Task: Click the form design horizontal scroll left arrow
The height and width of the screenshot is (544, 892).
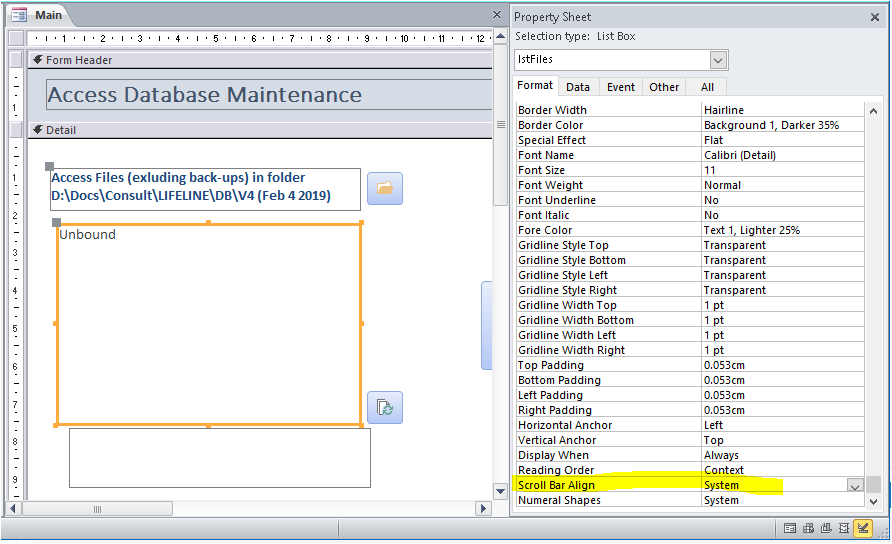Action: coord(14,508)
